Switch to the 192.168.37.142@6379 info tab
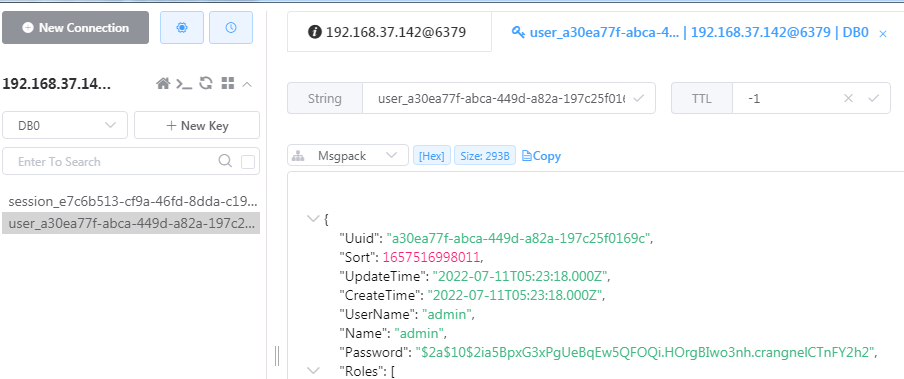The width and height of the screenshot is (904, 379). pos(389,32)
